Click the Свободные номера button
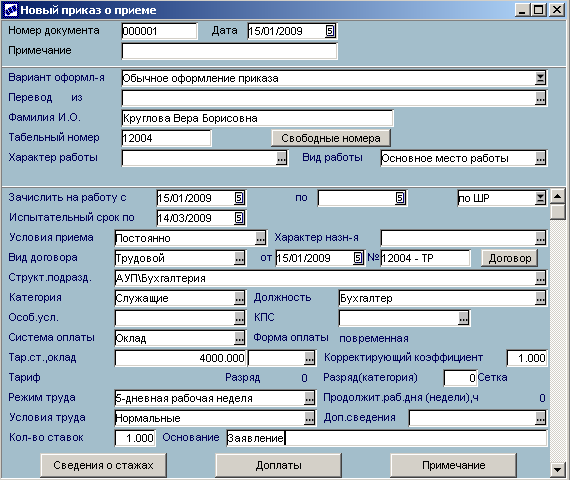570x480 pixels. coord(331,138)
